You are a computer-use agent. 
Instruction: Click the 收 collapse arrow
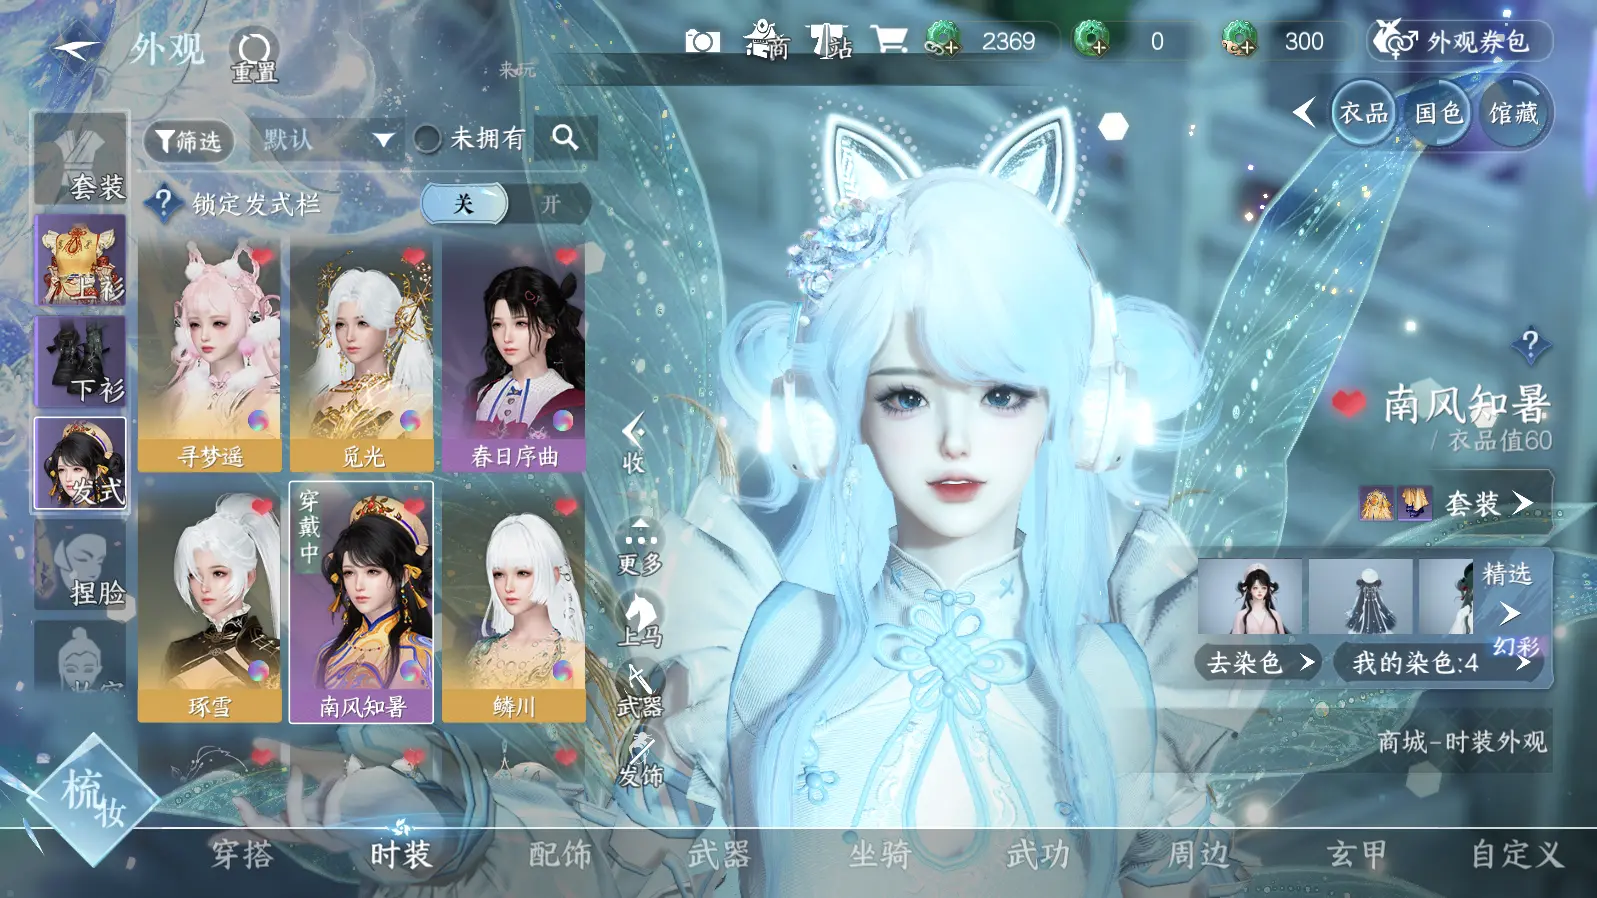pyautogui.click(x=633, y=441)
